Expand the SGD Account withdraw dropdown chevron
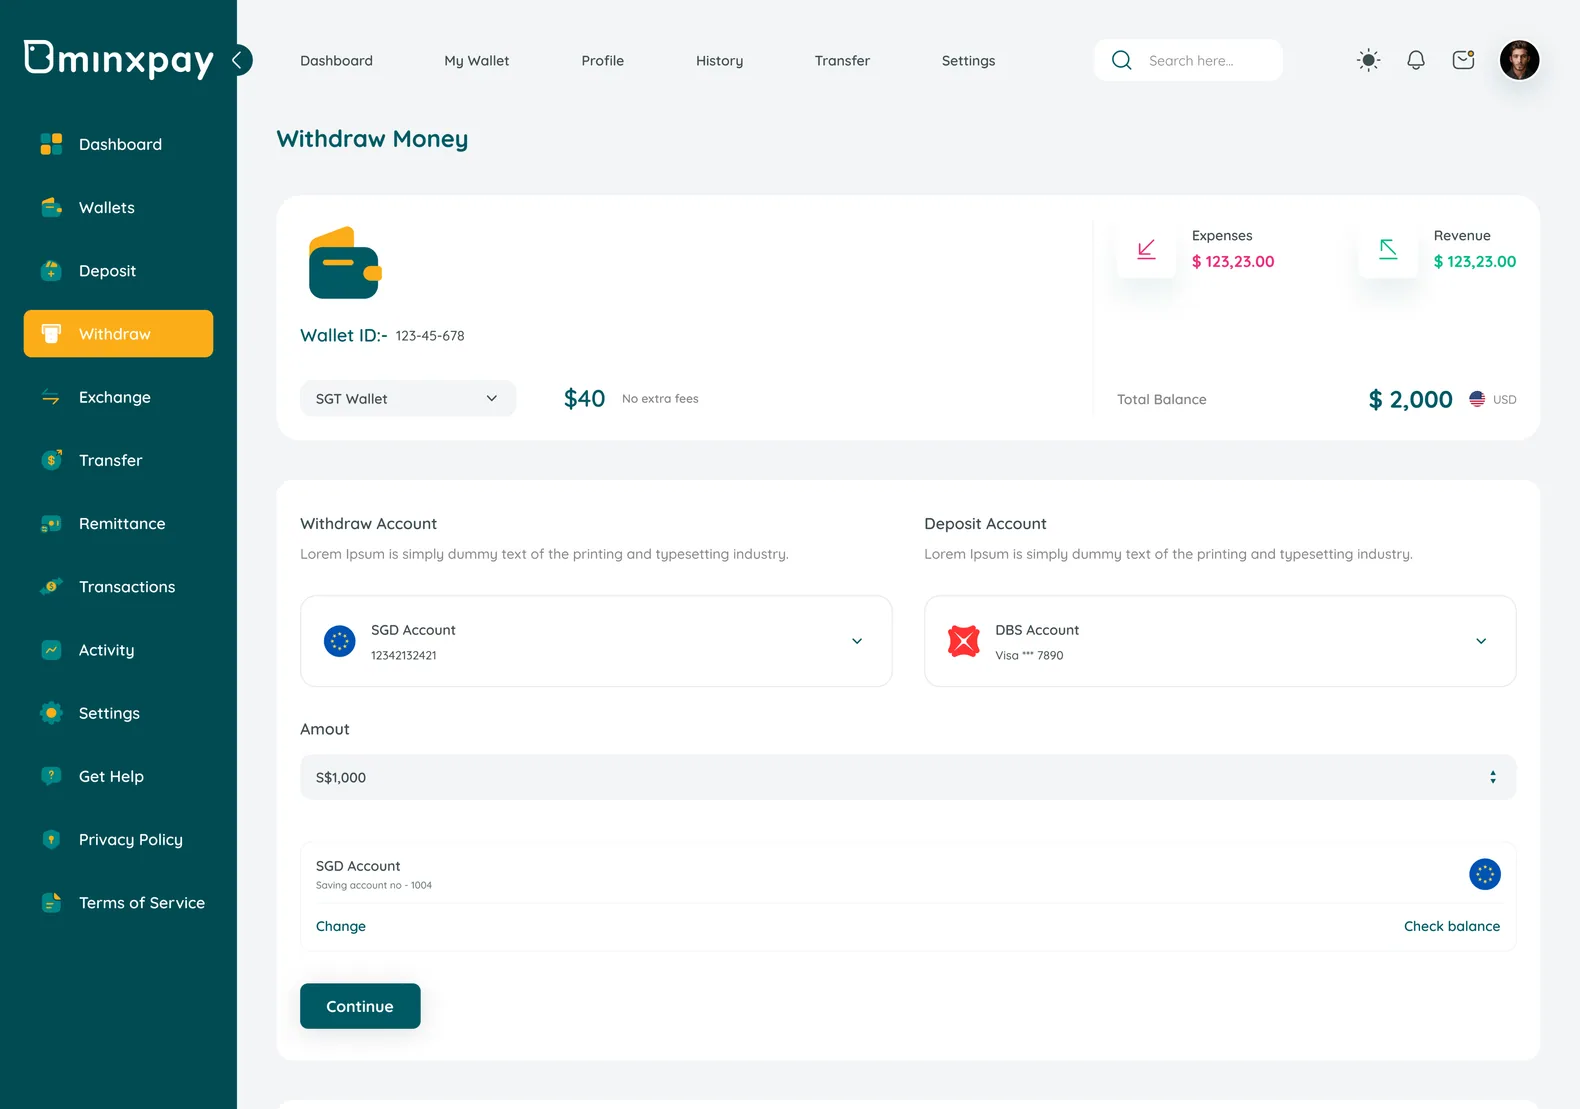 857,641
